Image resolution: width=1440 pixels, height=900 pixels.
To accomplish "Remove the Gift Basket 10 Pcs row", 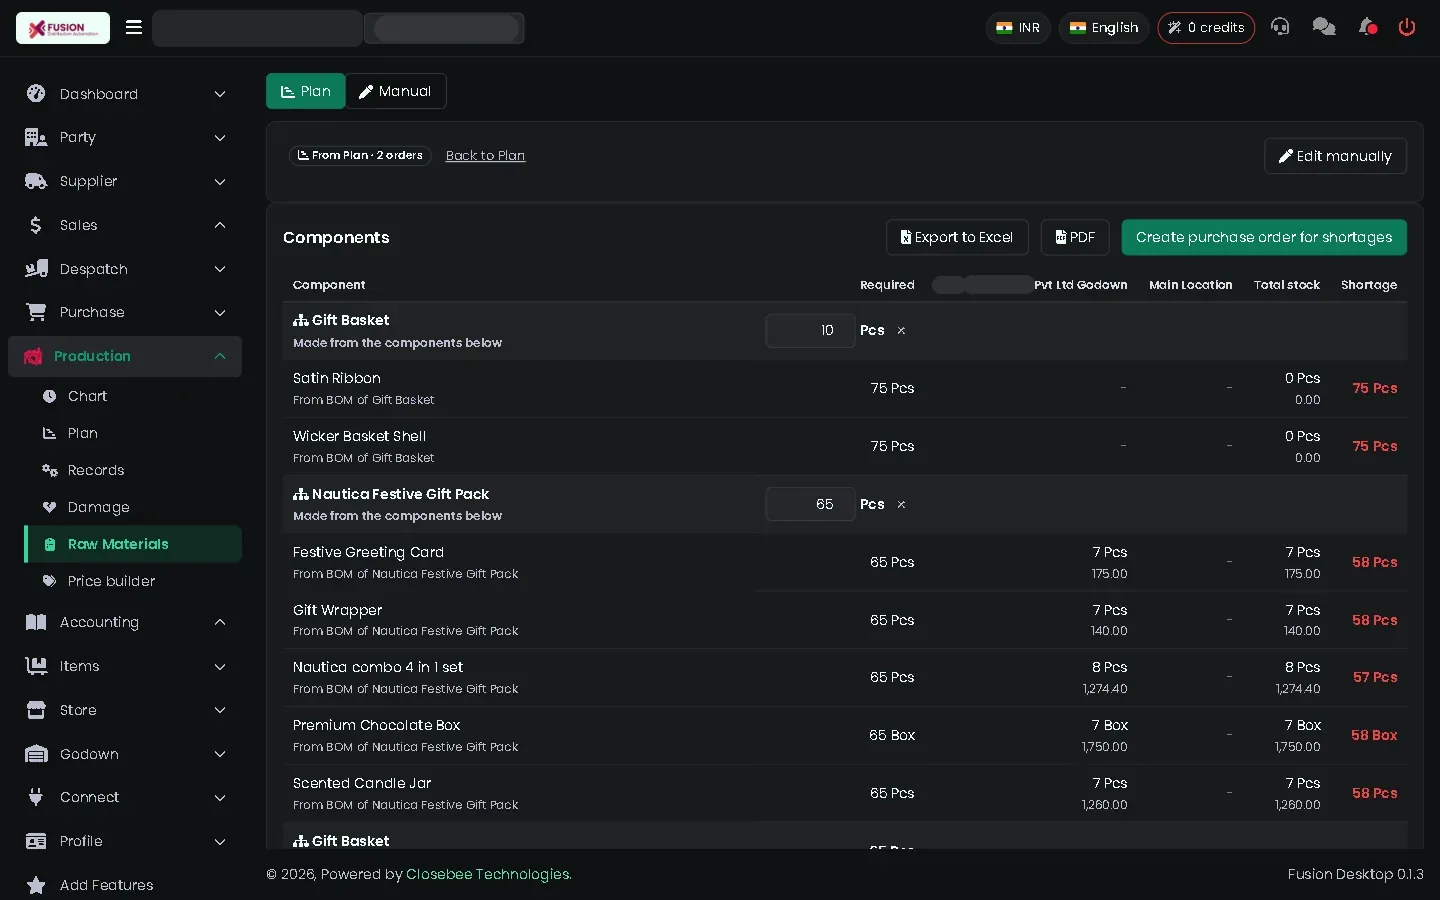I will [901, 331].
